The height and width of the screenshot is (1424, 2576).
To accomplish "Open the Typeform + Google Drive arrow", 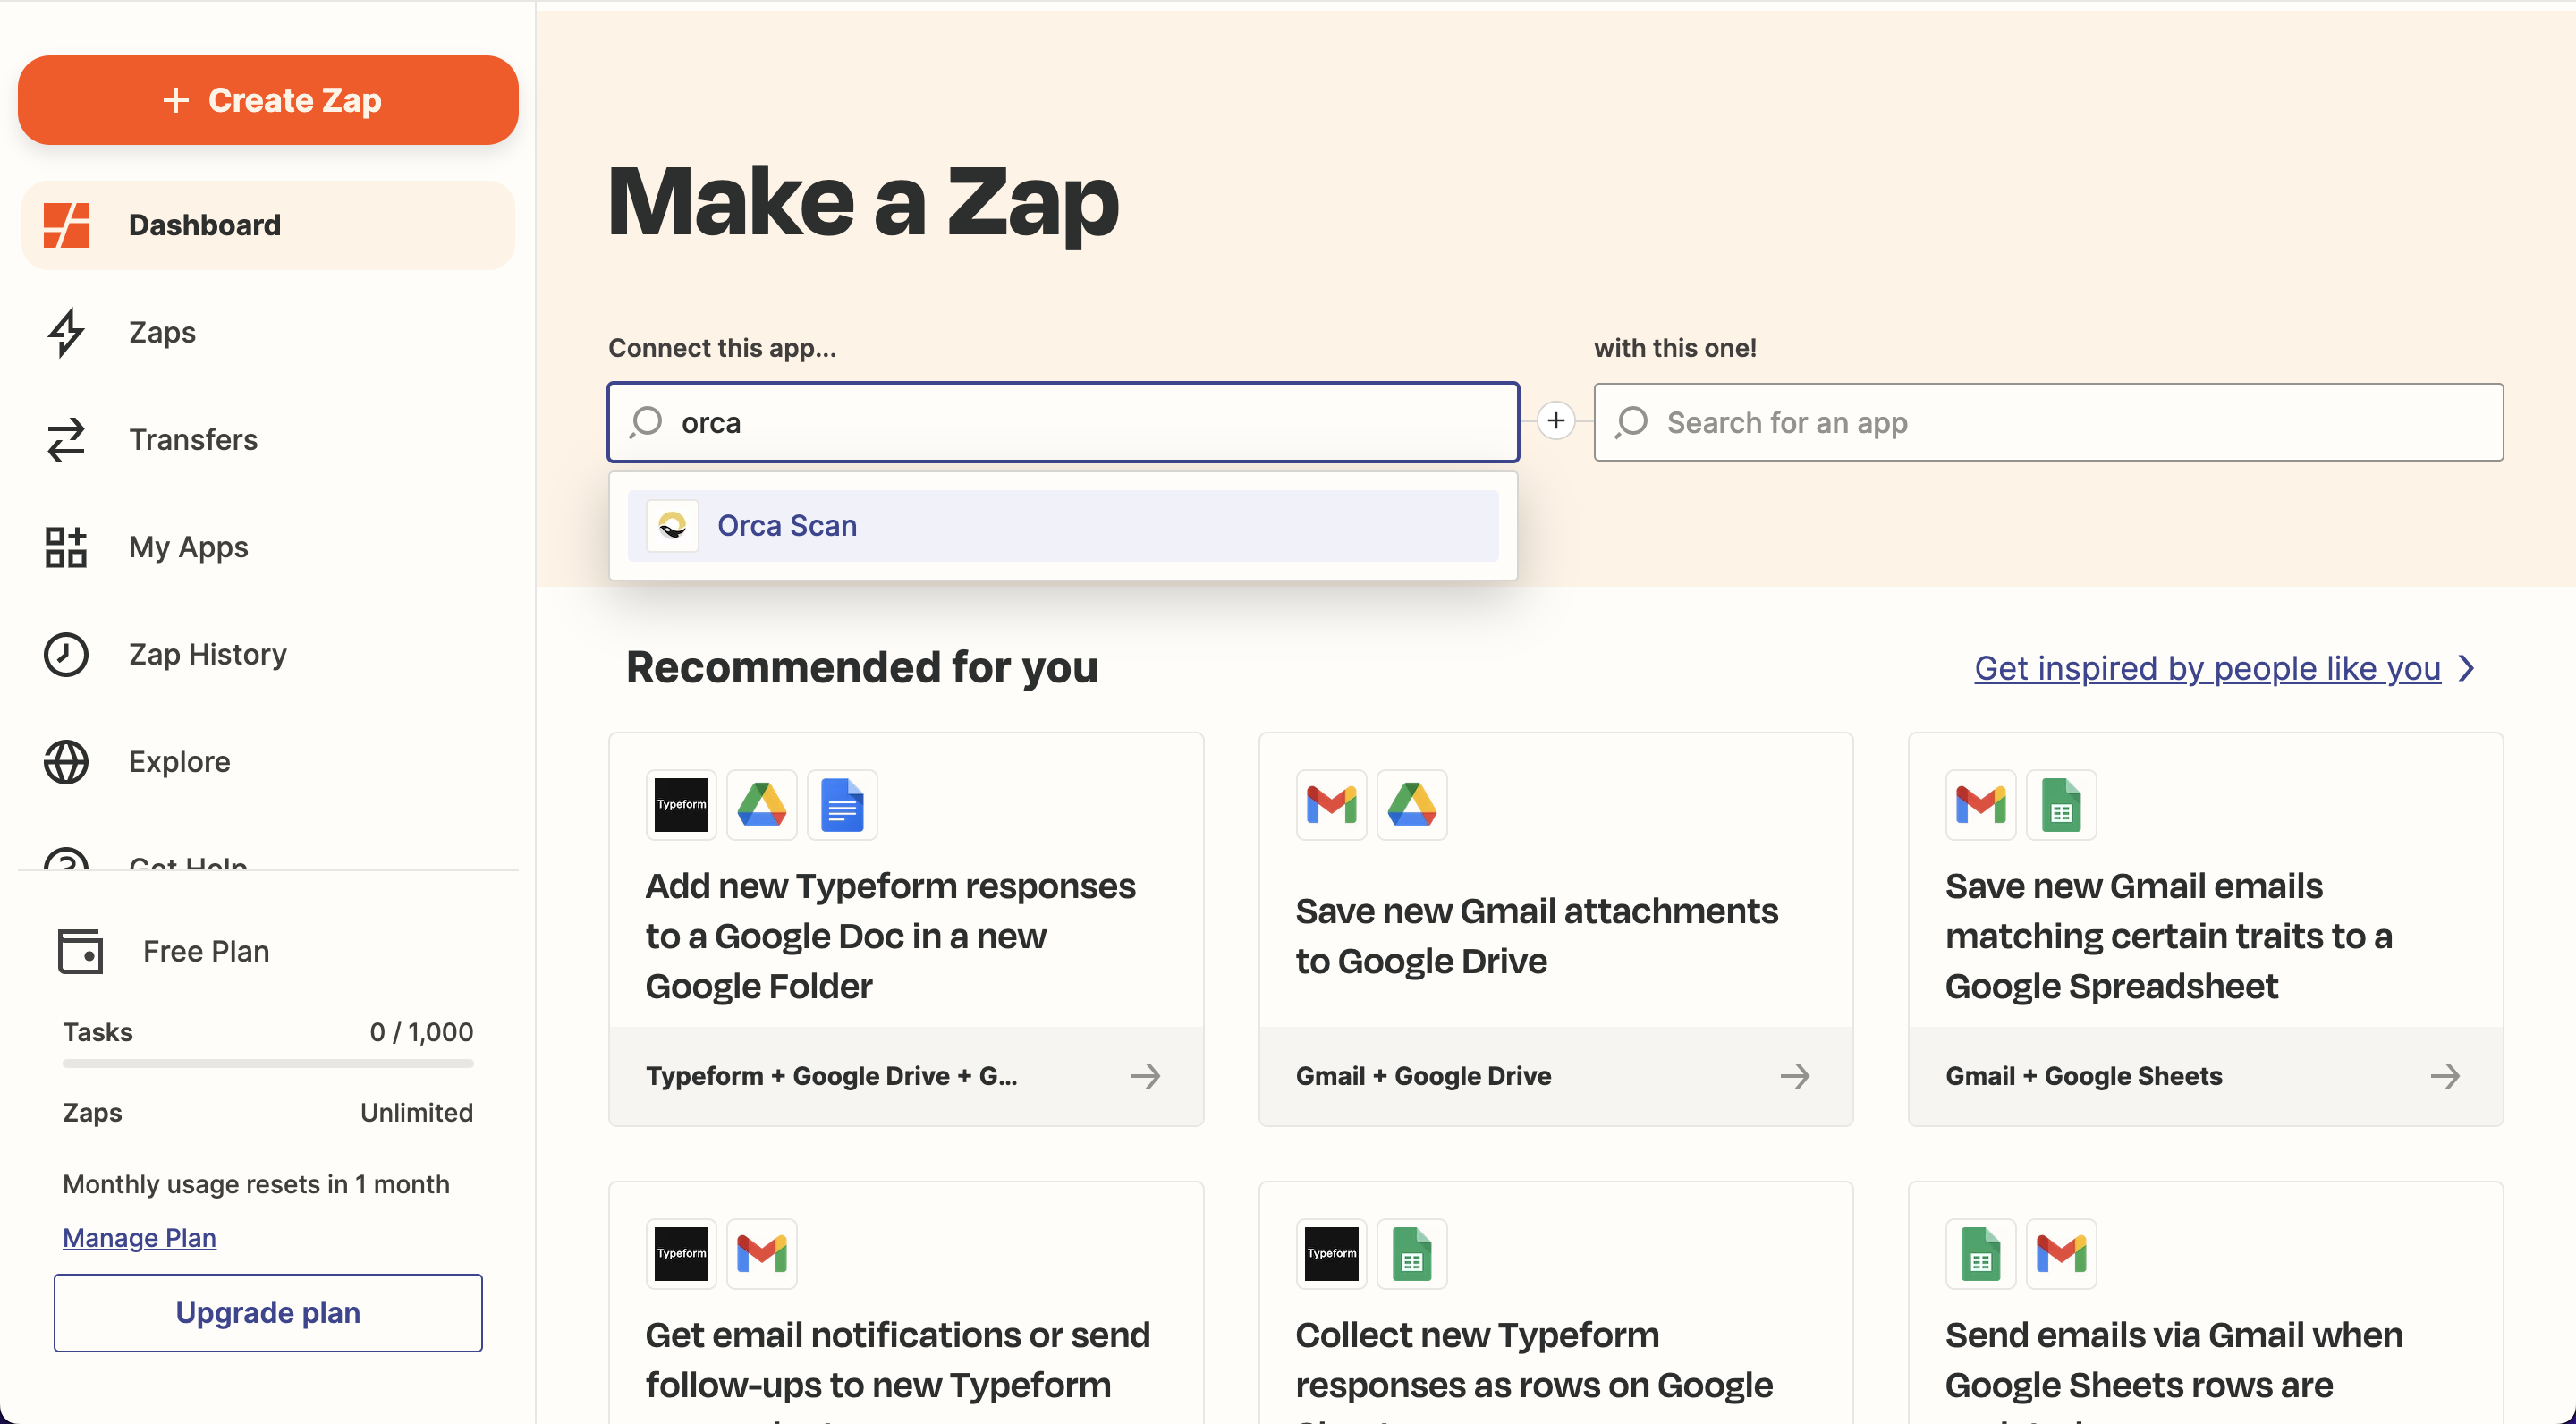I will tap(1145, 1076).
